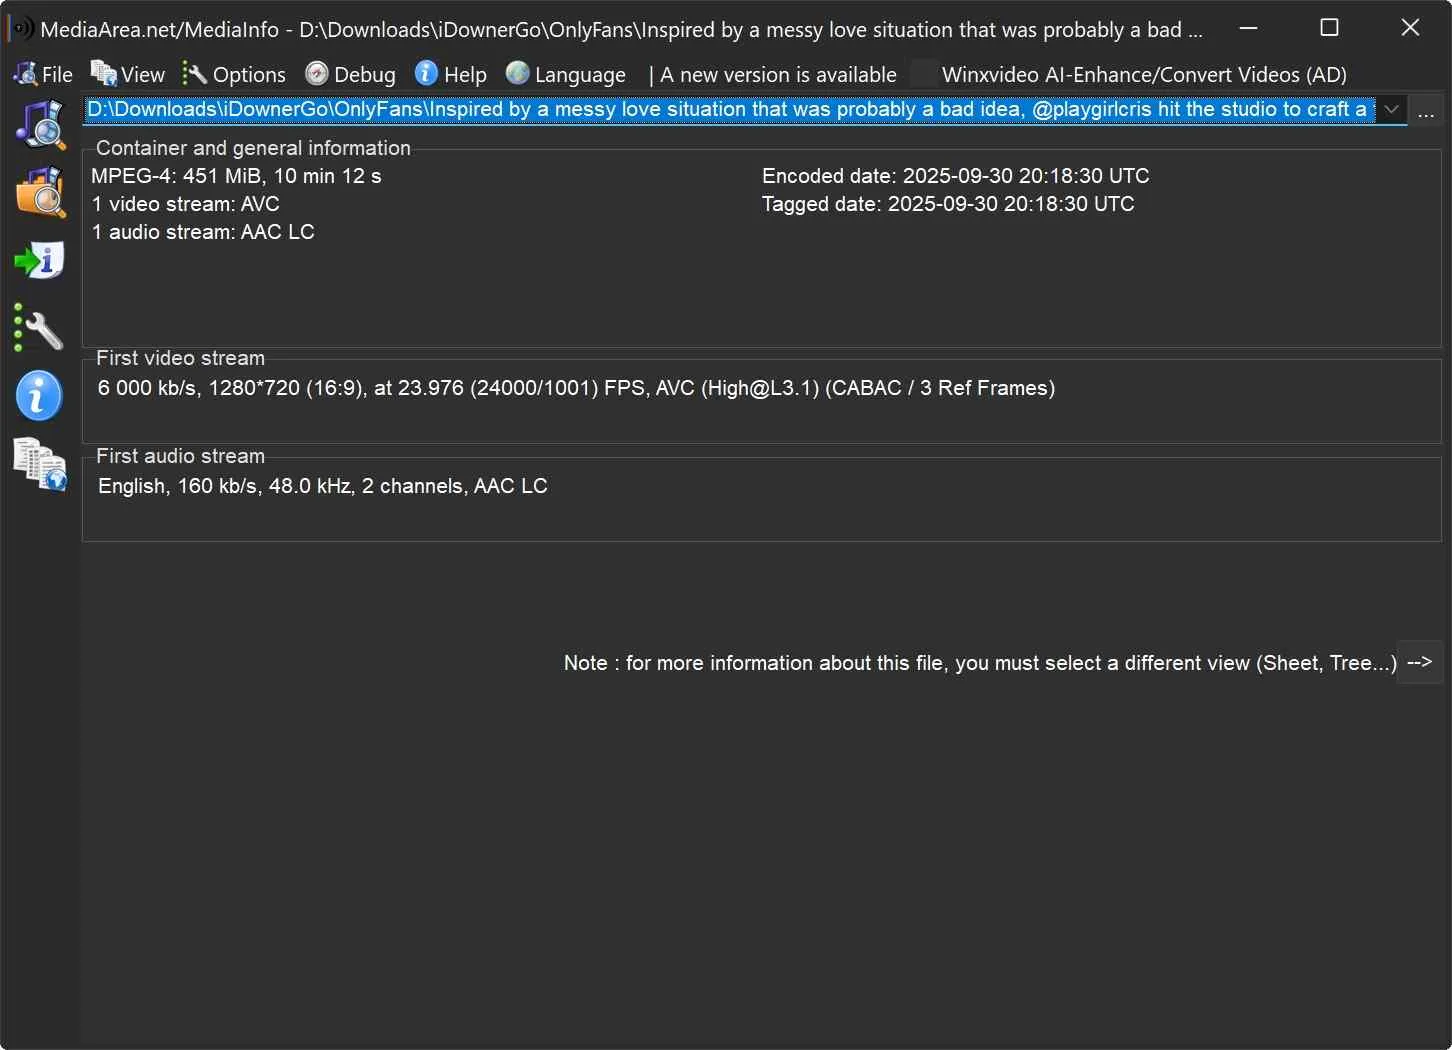The image size is (1452, 1050).
Task: Expand the file path dropdown arrow
Action: point(1391,110)
